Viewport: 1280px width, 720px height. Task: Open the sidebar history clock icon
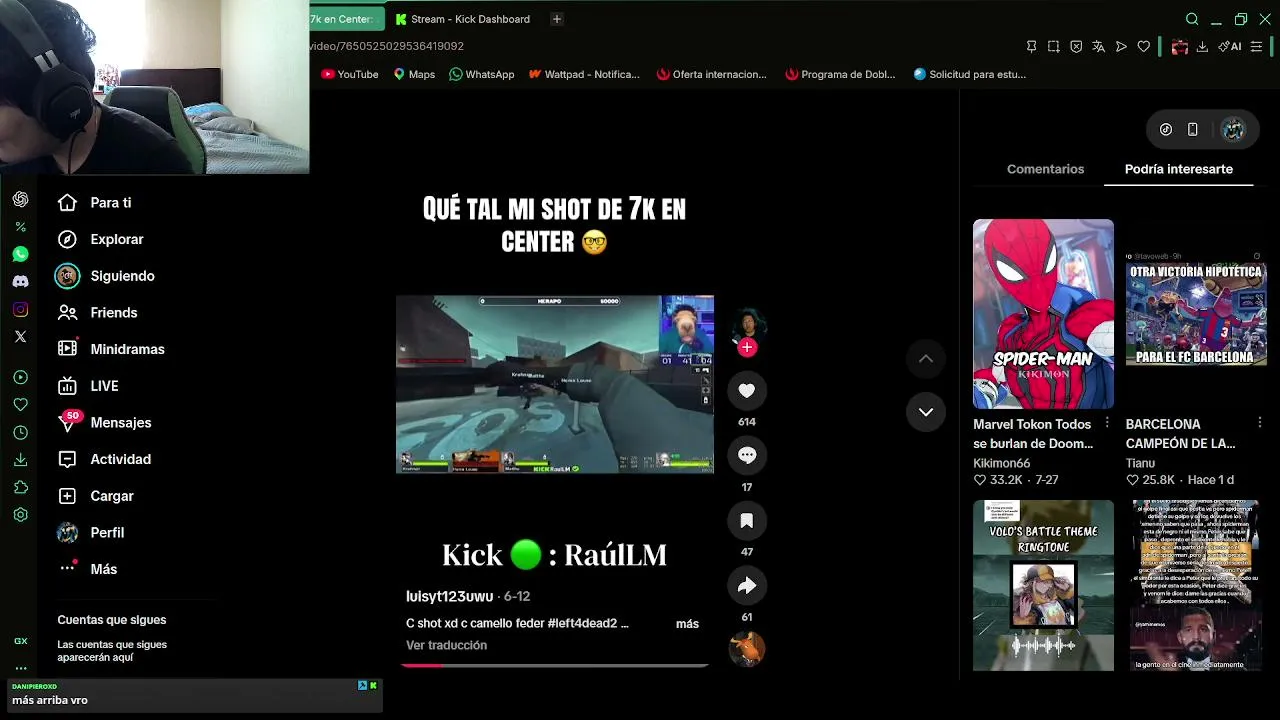click(x=20, y=433)
